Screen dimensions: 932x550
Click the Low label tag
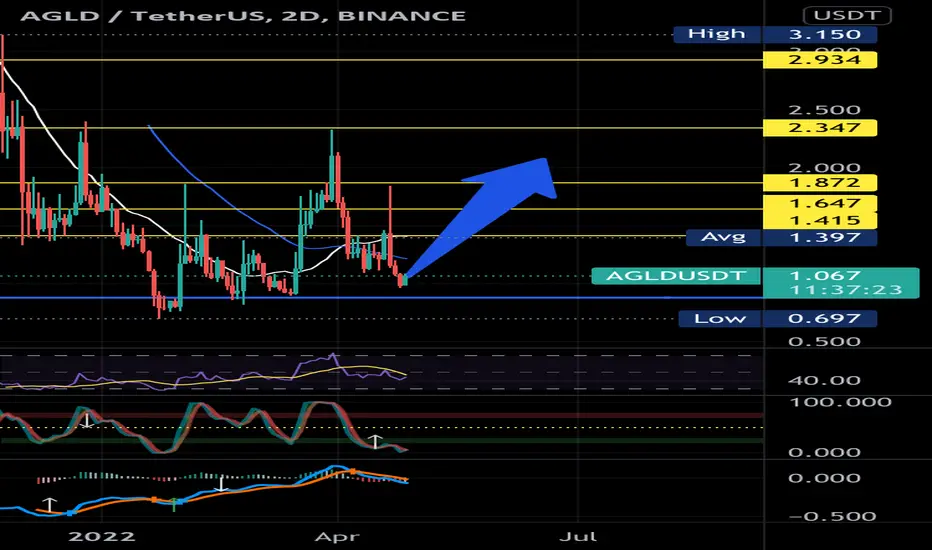click(x=720, y=319)
